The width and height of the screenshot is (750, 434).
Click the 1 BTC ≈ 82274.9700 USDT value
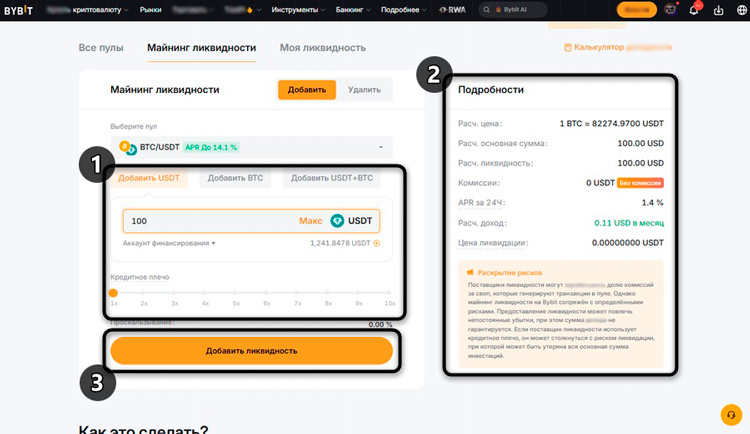click(612, 123)
